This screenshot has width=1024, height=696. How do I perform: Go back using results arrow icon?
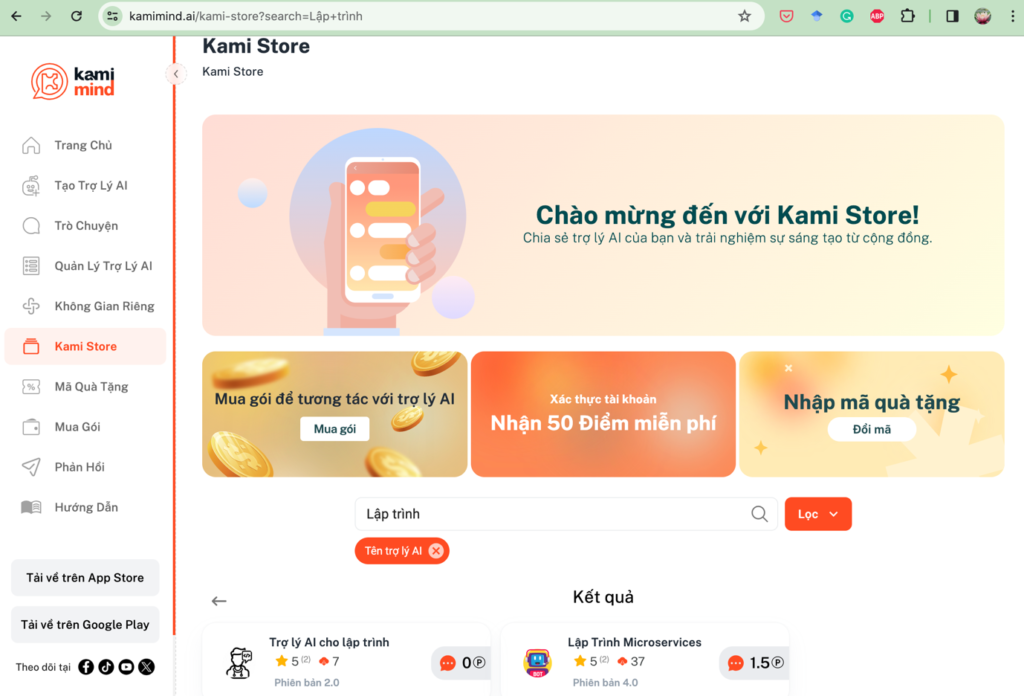[x=219, y=601]
